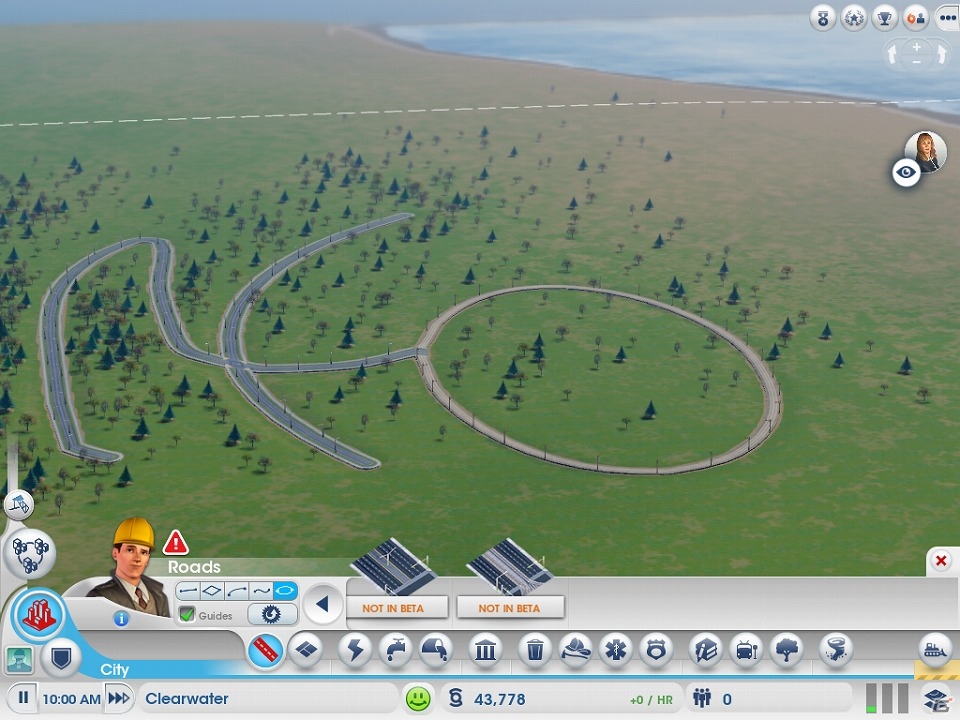Select the second streetcar avenue thumbnail
This screenshot has width=960, height=720.
(509, 566)
